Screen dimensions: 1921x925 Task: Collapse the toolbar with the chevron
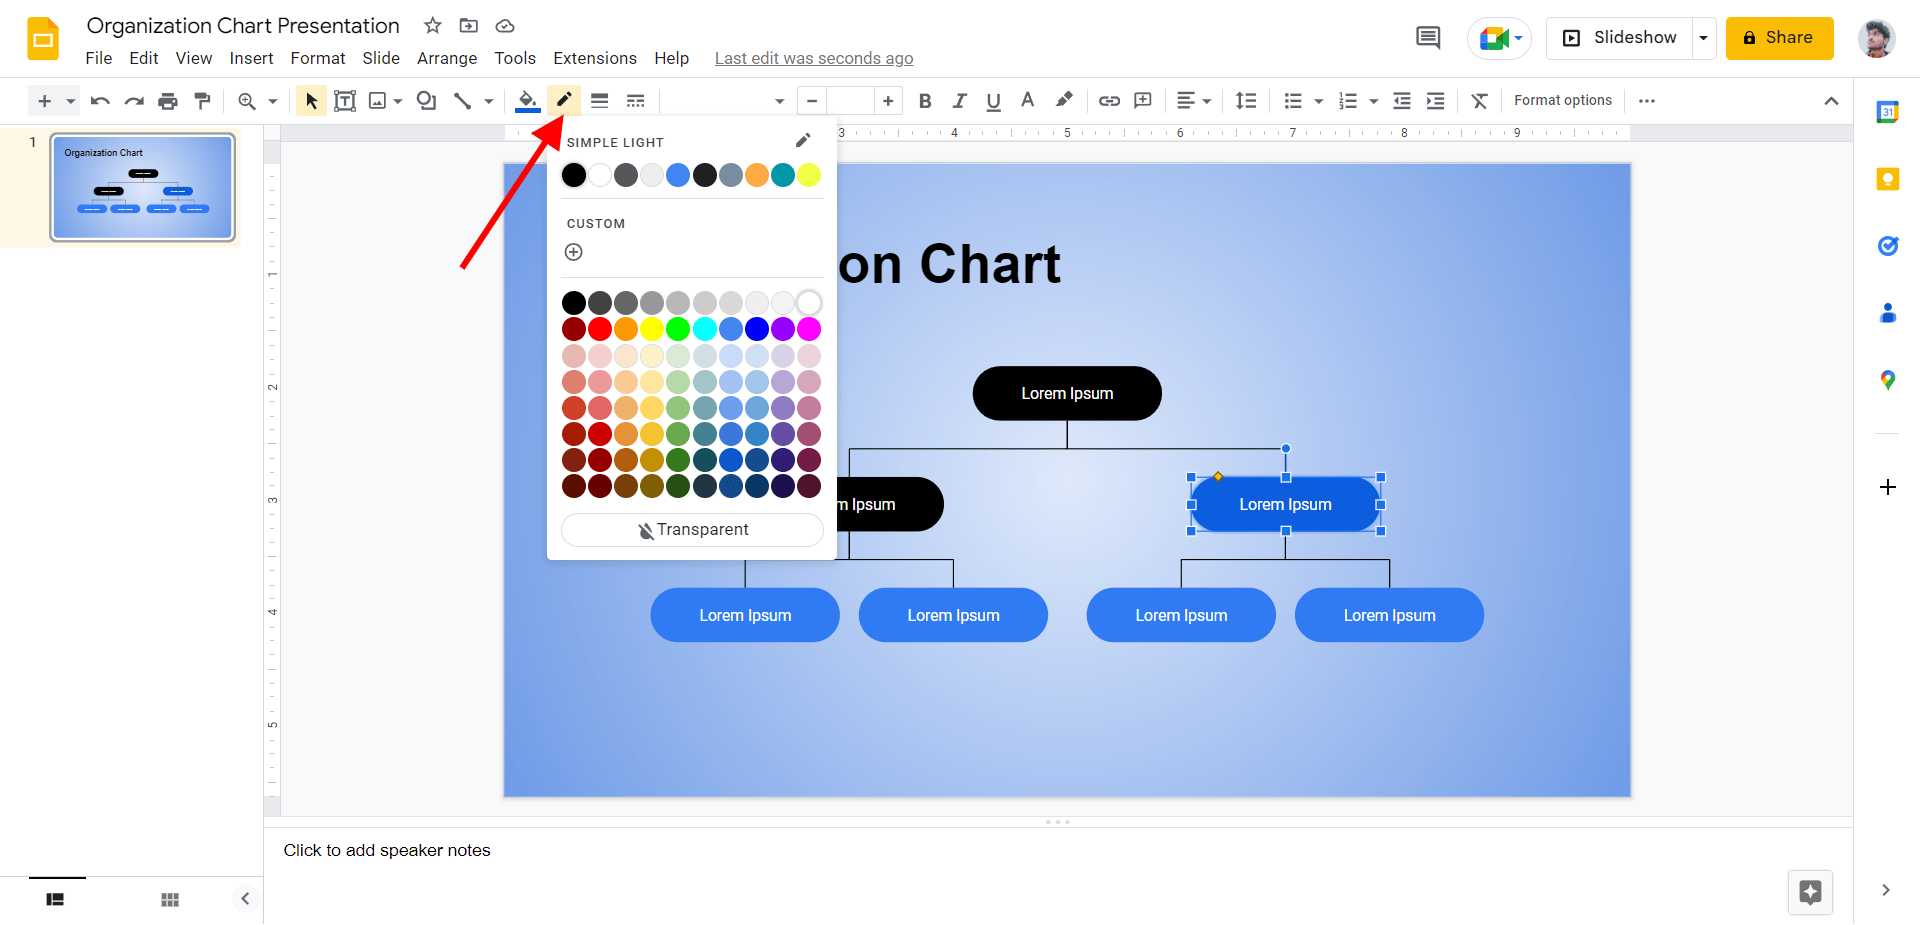point(1832,100)
